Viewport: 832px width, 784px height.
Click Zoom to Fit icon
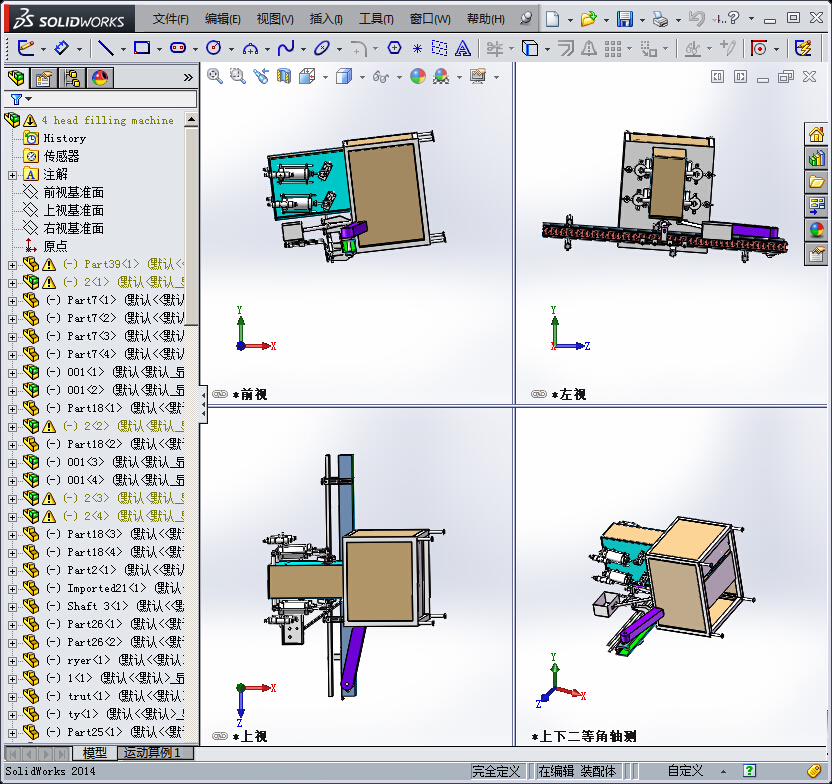click(214, 76)
